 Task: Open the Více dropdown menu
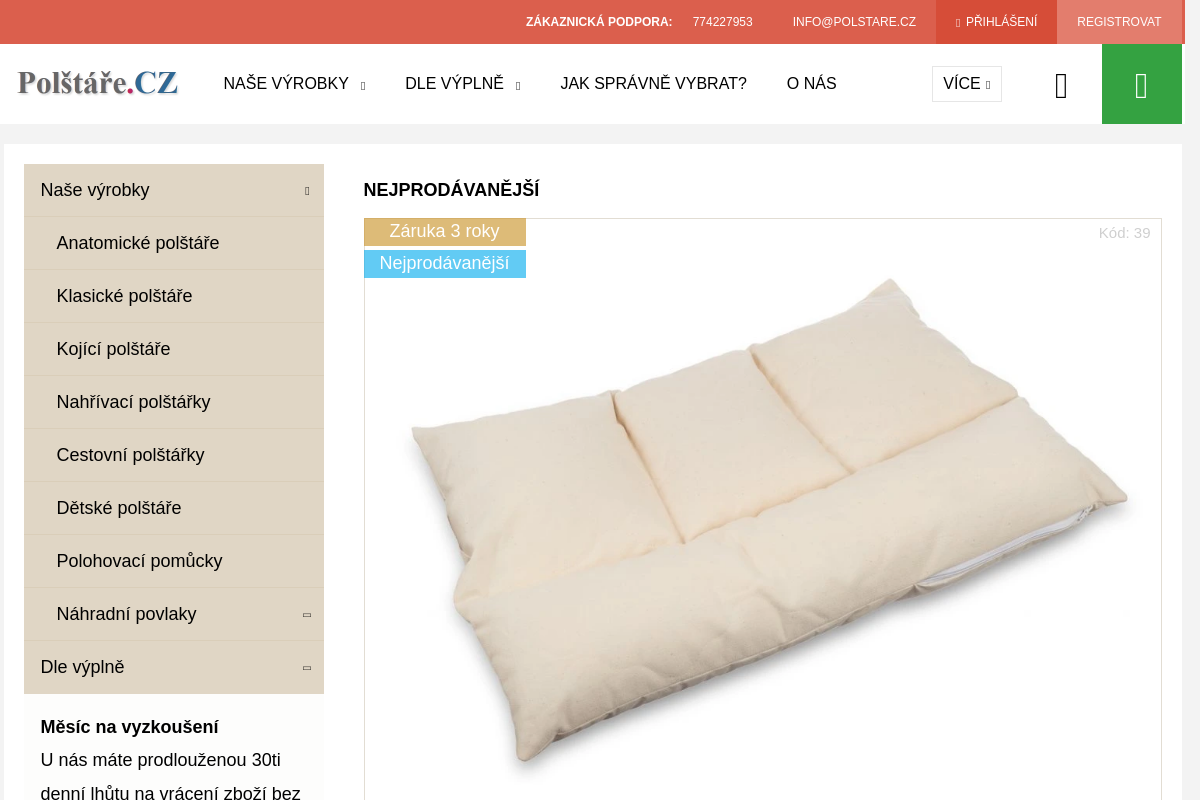966,84
